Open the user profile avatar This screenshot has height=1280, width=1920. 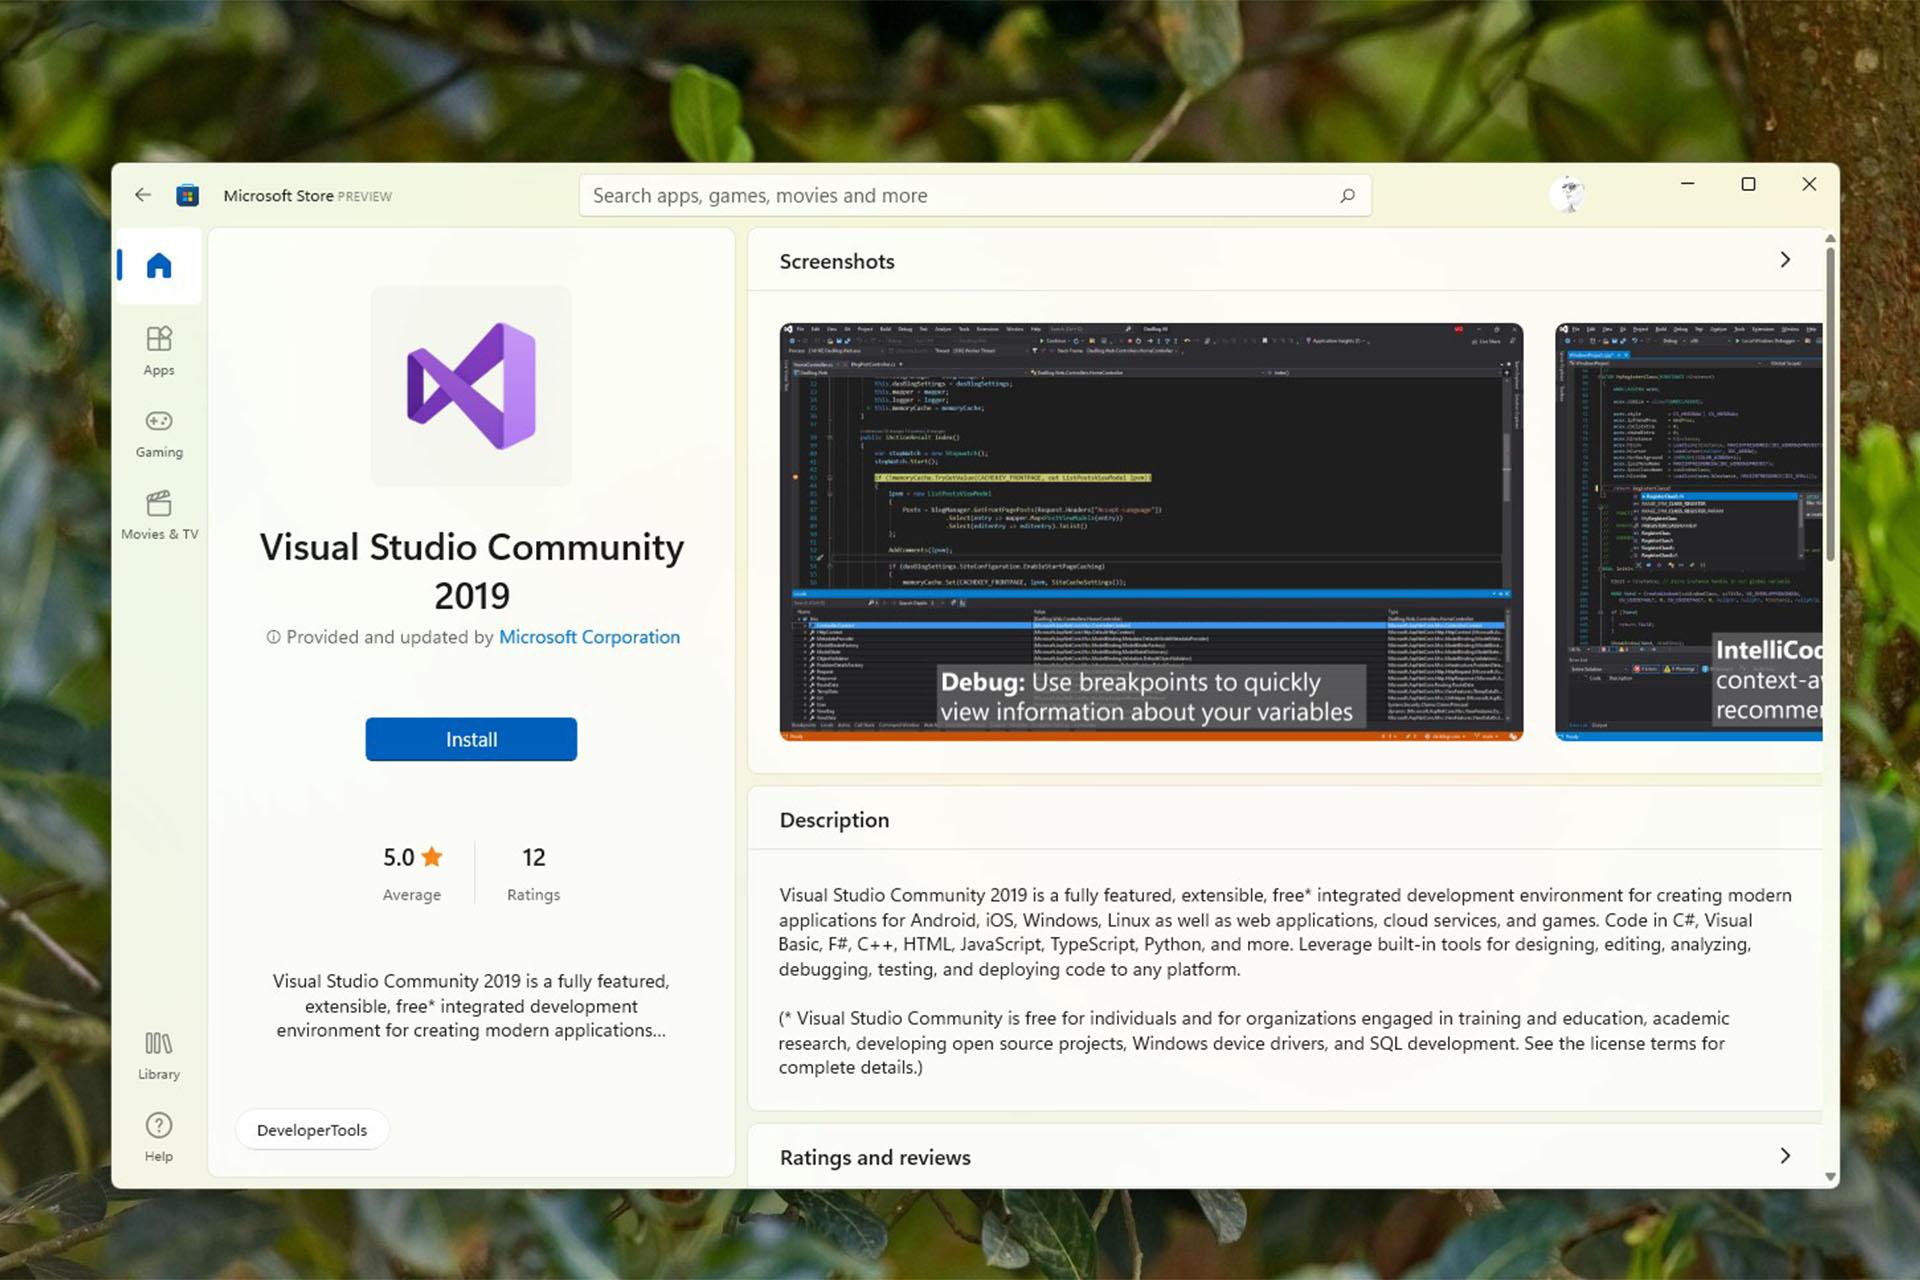[1568, 193]
